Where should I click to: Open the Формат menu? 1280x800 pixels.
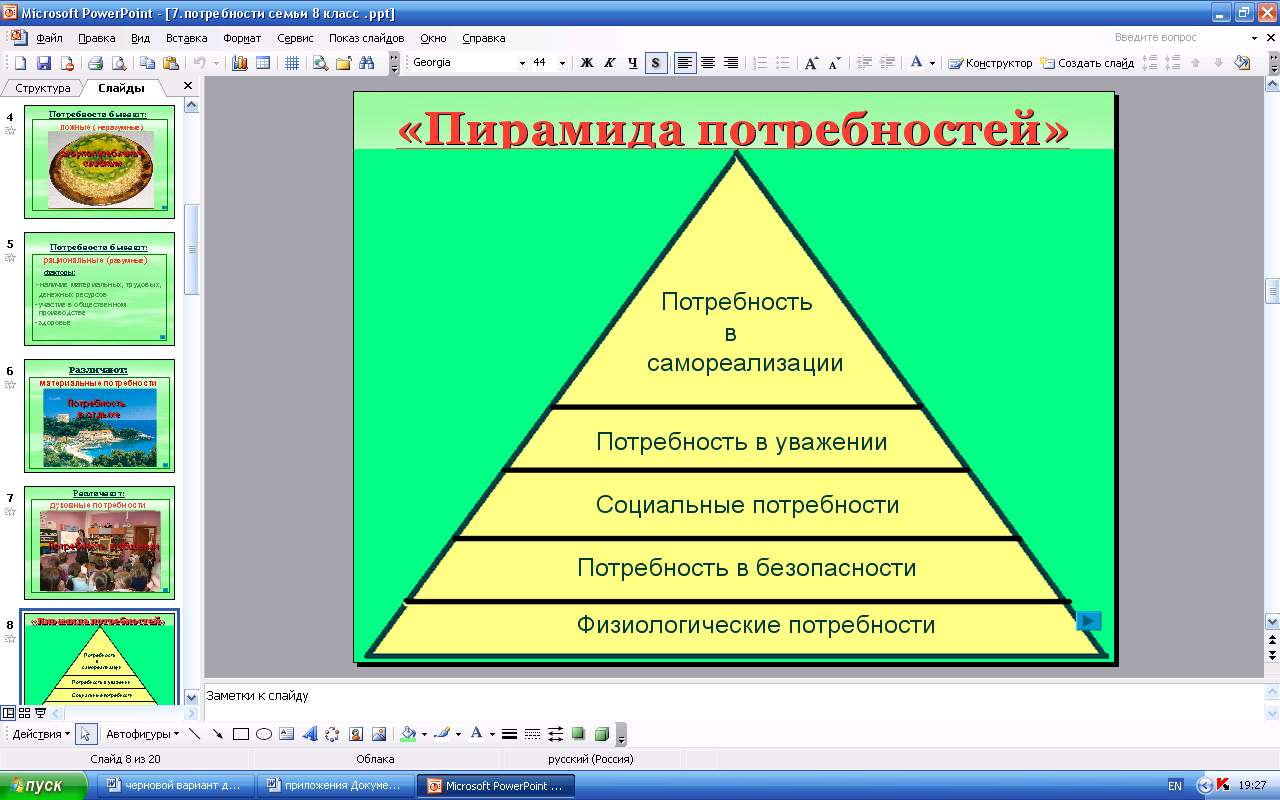tap(242, 38)
